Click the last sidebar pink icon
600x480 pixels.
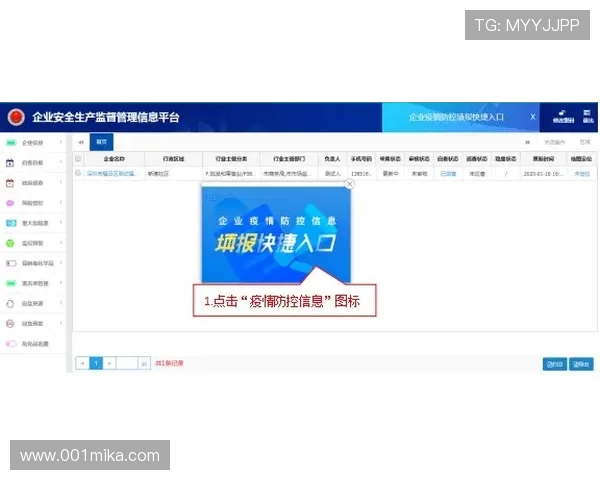point(11,344)
